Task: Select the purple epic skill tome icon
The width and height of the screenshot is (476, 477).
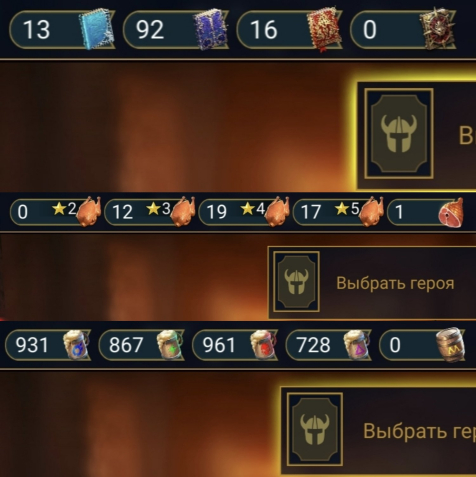Action: click(211, 30)
